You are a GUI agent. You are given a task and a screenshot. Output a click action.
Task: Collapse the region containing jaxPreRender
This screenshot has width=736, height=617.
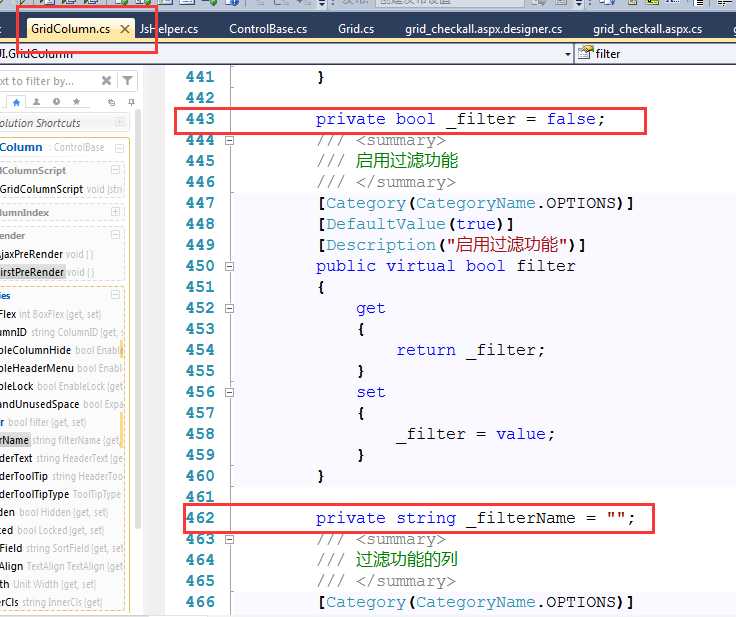point(115,235)
